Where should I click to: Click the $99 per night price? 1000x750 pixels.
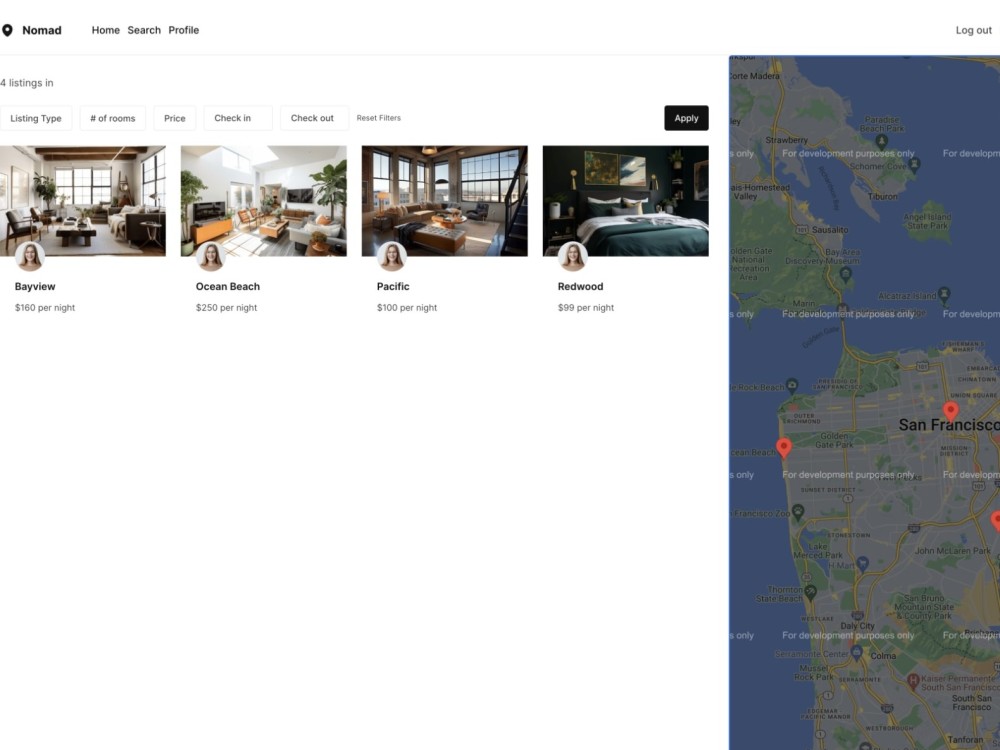coord(586,307)
